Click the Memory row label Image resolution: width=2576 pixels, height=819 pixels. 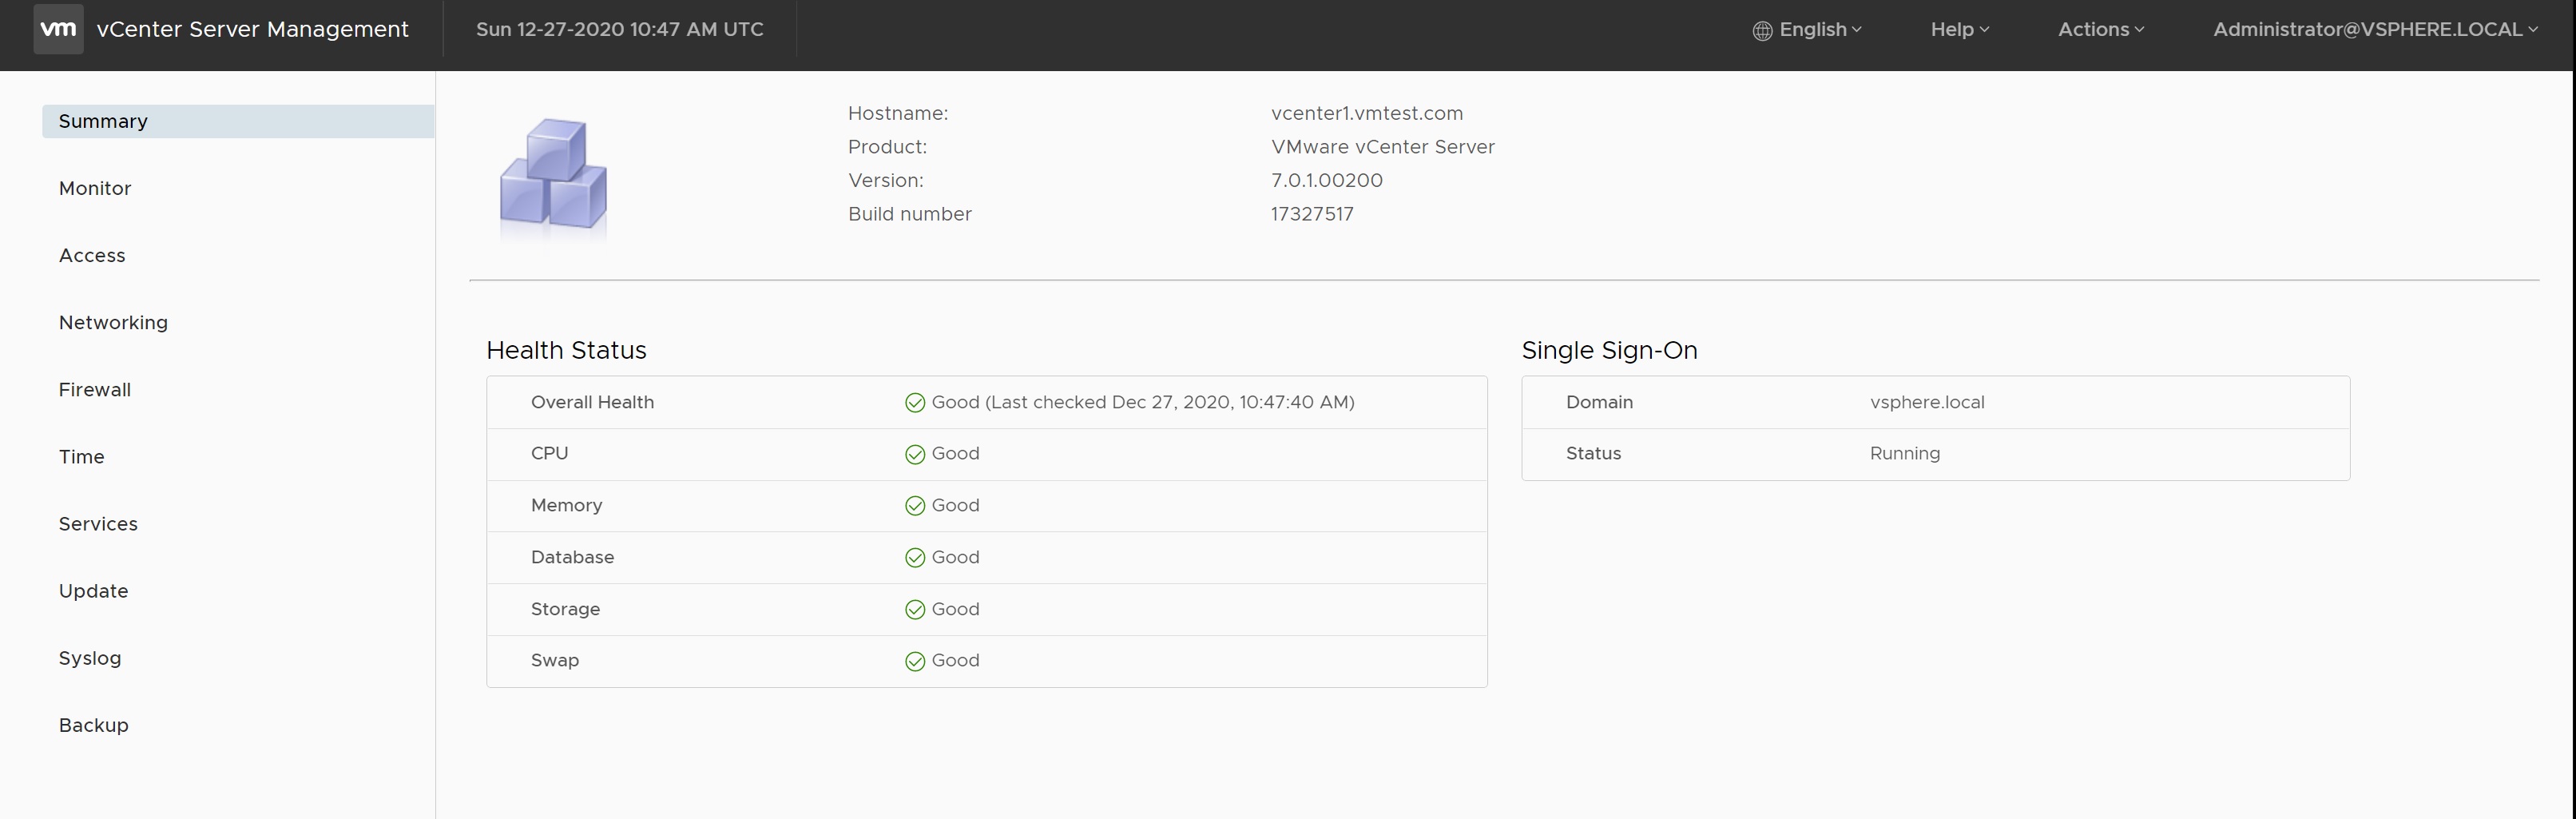coord(566,505)
